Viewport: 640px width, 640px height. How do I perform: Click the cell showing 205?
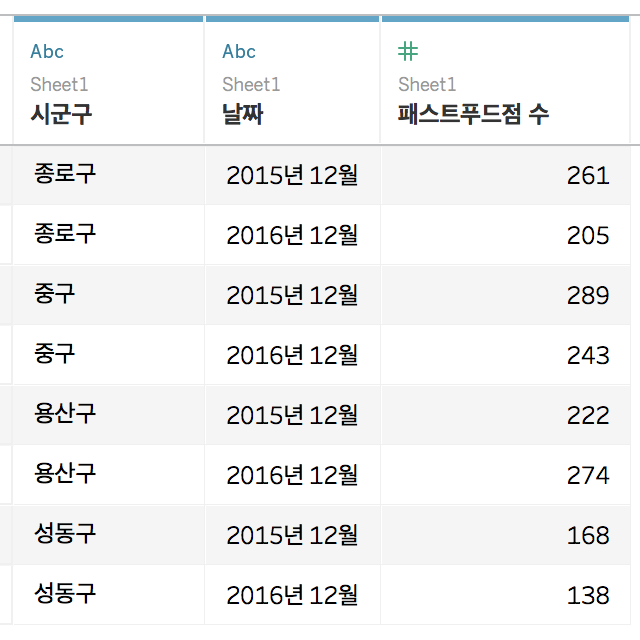[505, 235]
